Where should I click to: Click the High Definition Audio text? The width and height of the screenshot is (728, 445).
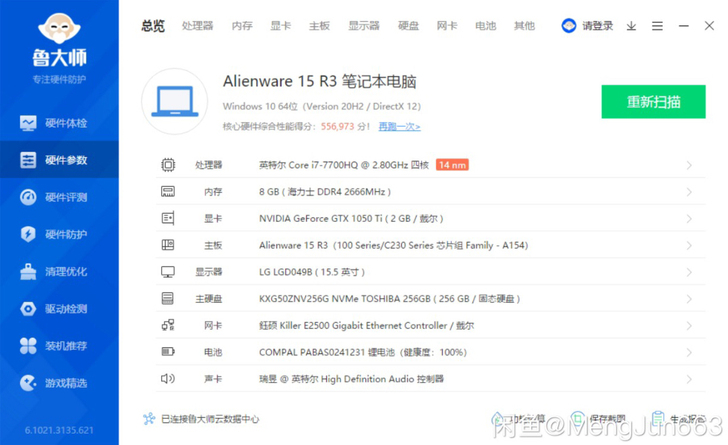351,379
